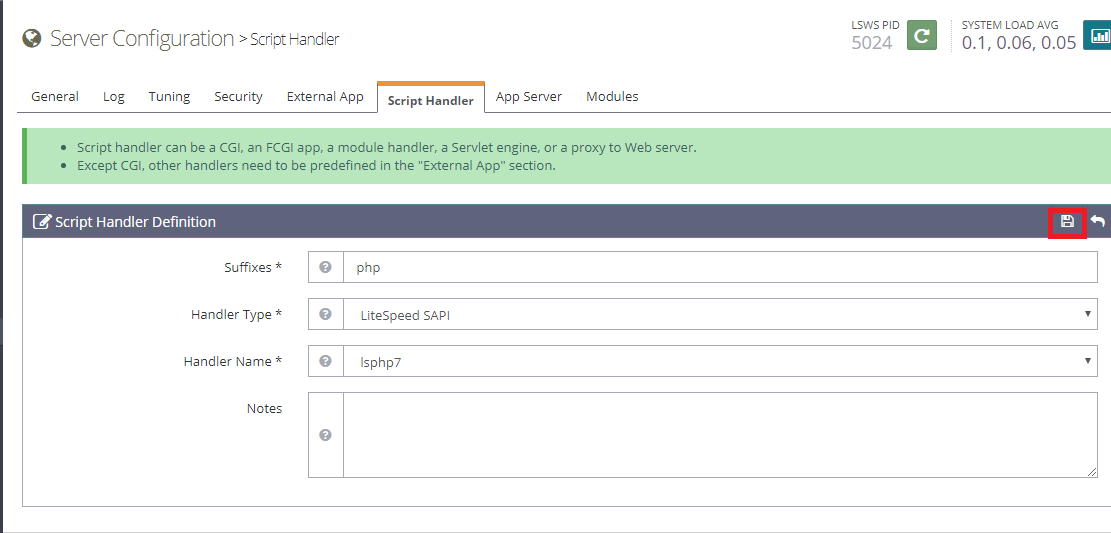This screenshot has width=1111, height=533.
Task: Click the help icon next to Suffixes
Action: pyautogui.click(x=325, y=267)
